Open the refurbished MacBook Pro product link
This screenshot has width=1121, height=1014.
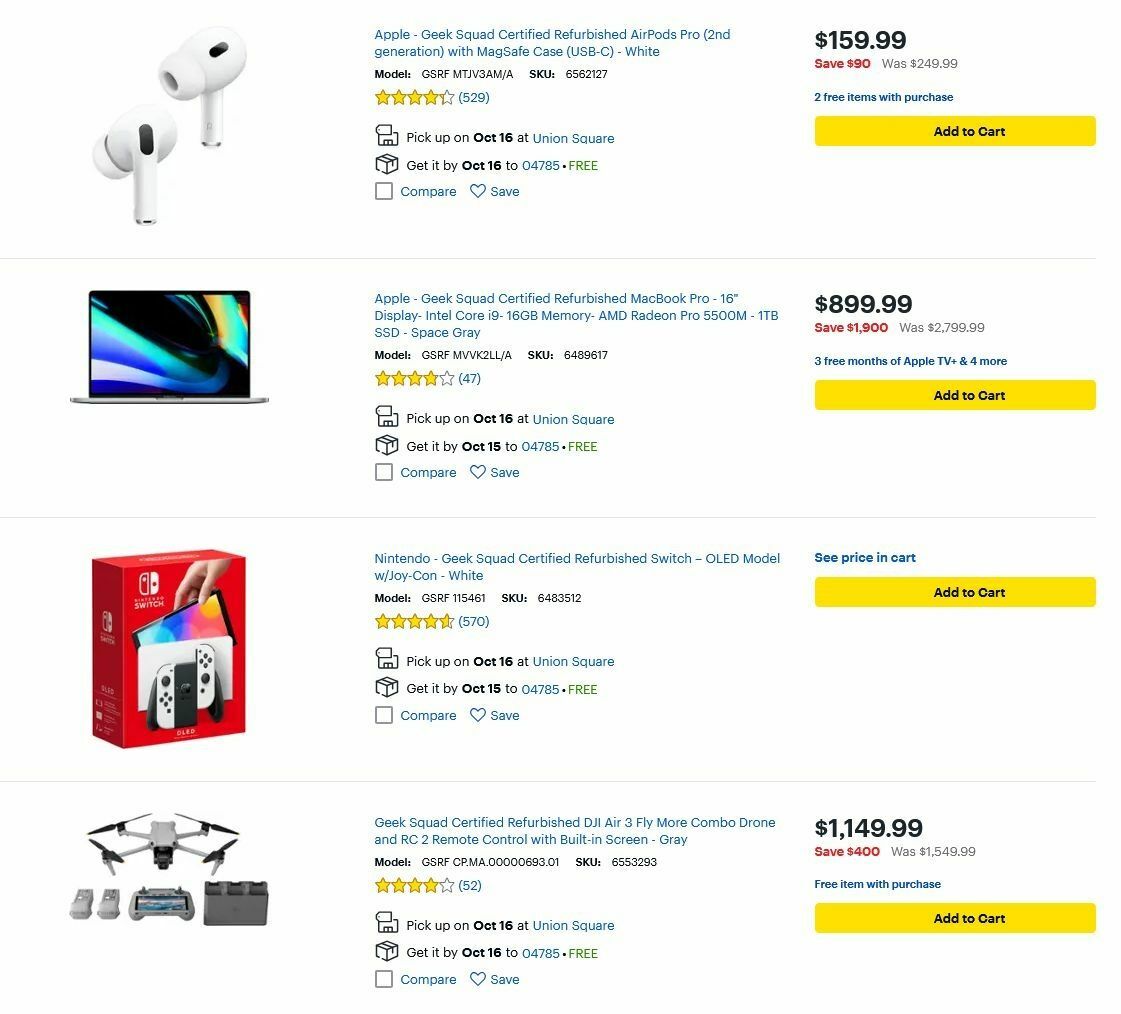[x=577, y=314]
